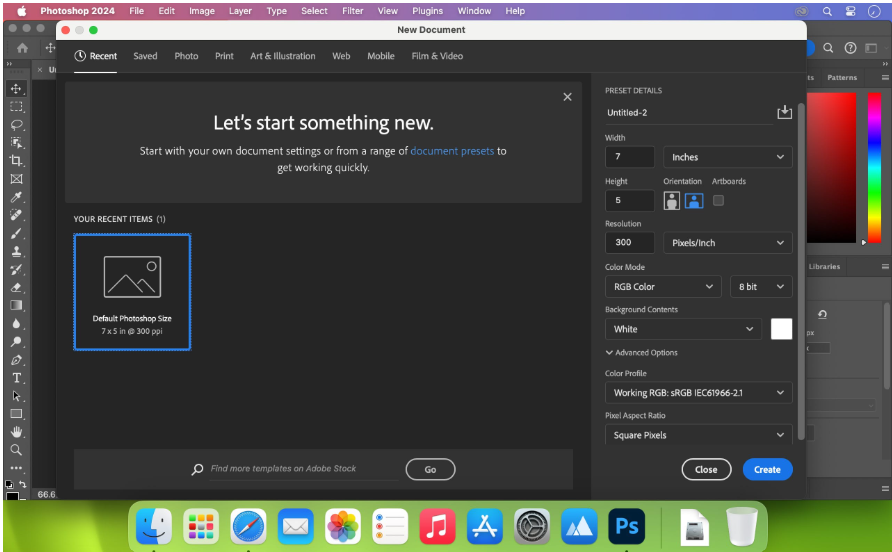Open the RGB Color mode dropdown

coord(663,287)
